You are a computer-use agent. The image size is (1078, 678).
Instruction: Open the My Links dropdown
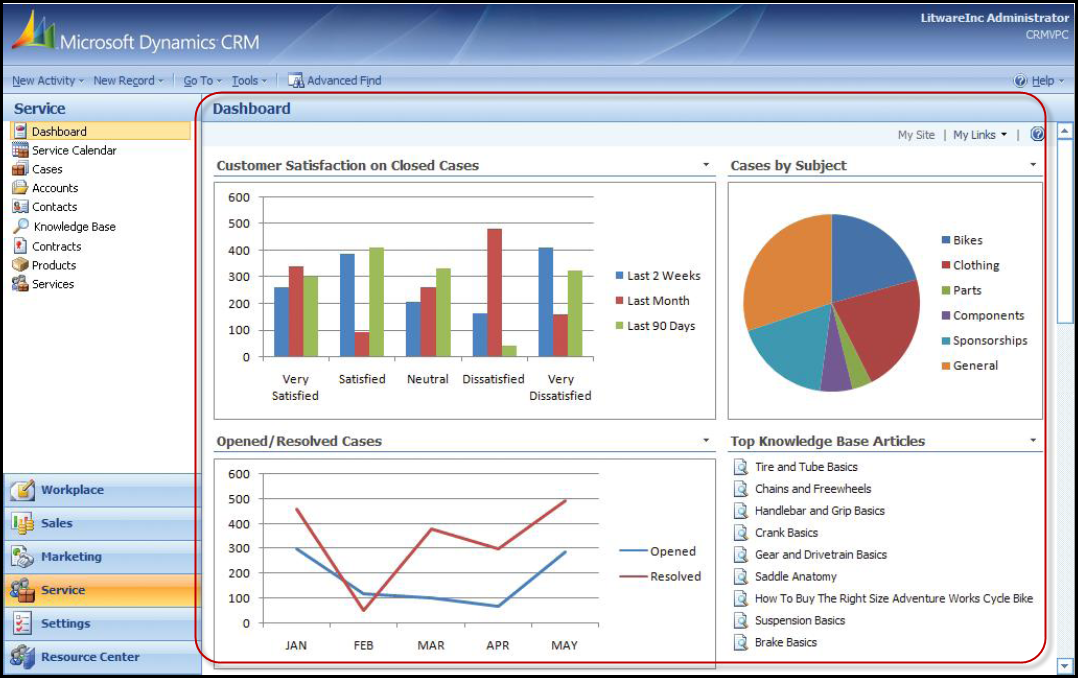pyautogui.click(x=980, y=135)
